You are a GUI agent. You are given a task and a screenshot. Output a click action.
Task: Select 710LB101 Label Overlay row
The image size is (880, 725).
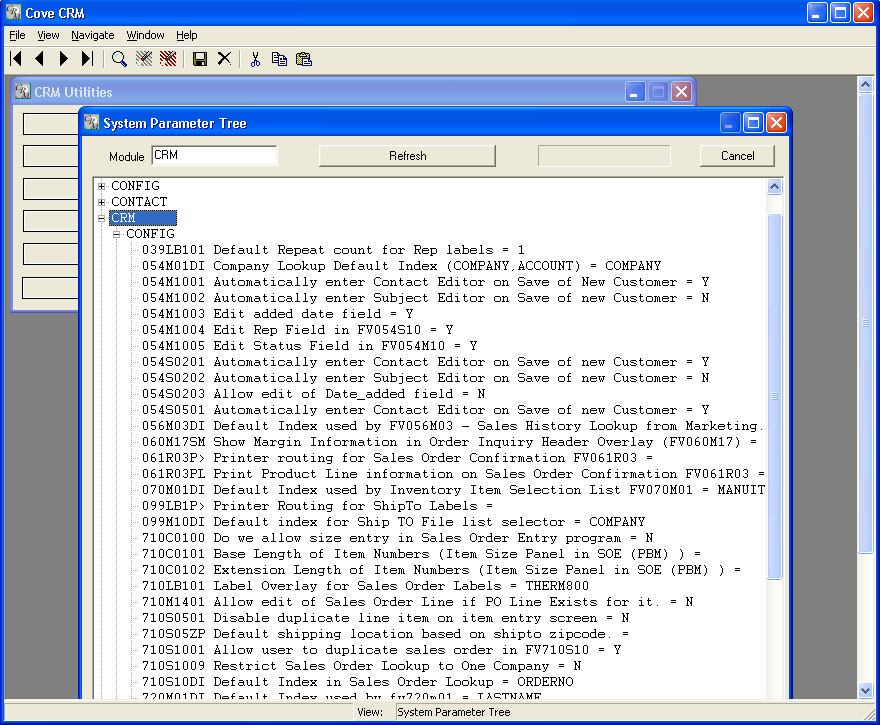(365, 585)
